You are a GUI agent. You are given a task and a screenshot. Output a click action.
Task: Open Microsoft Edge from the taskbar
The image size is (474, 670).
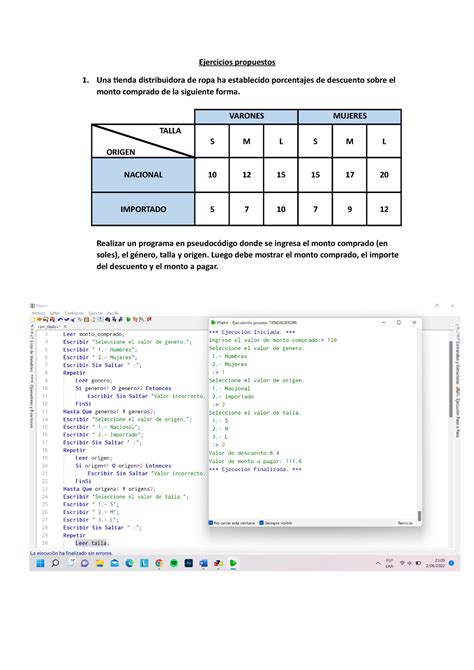point(129,563)
